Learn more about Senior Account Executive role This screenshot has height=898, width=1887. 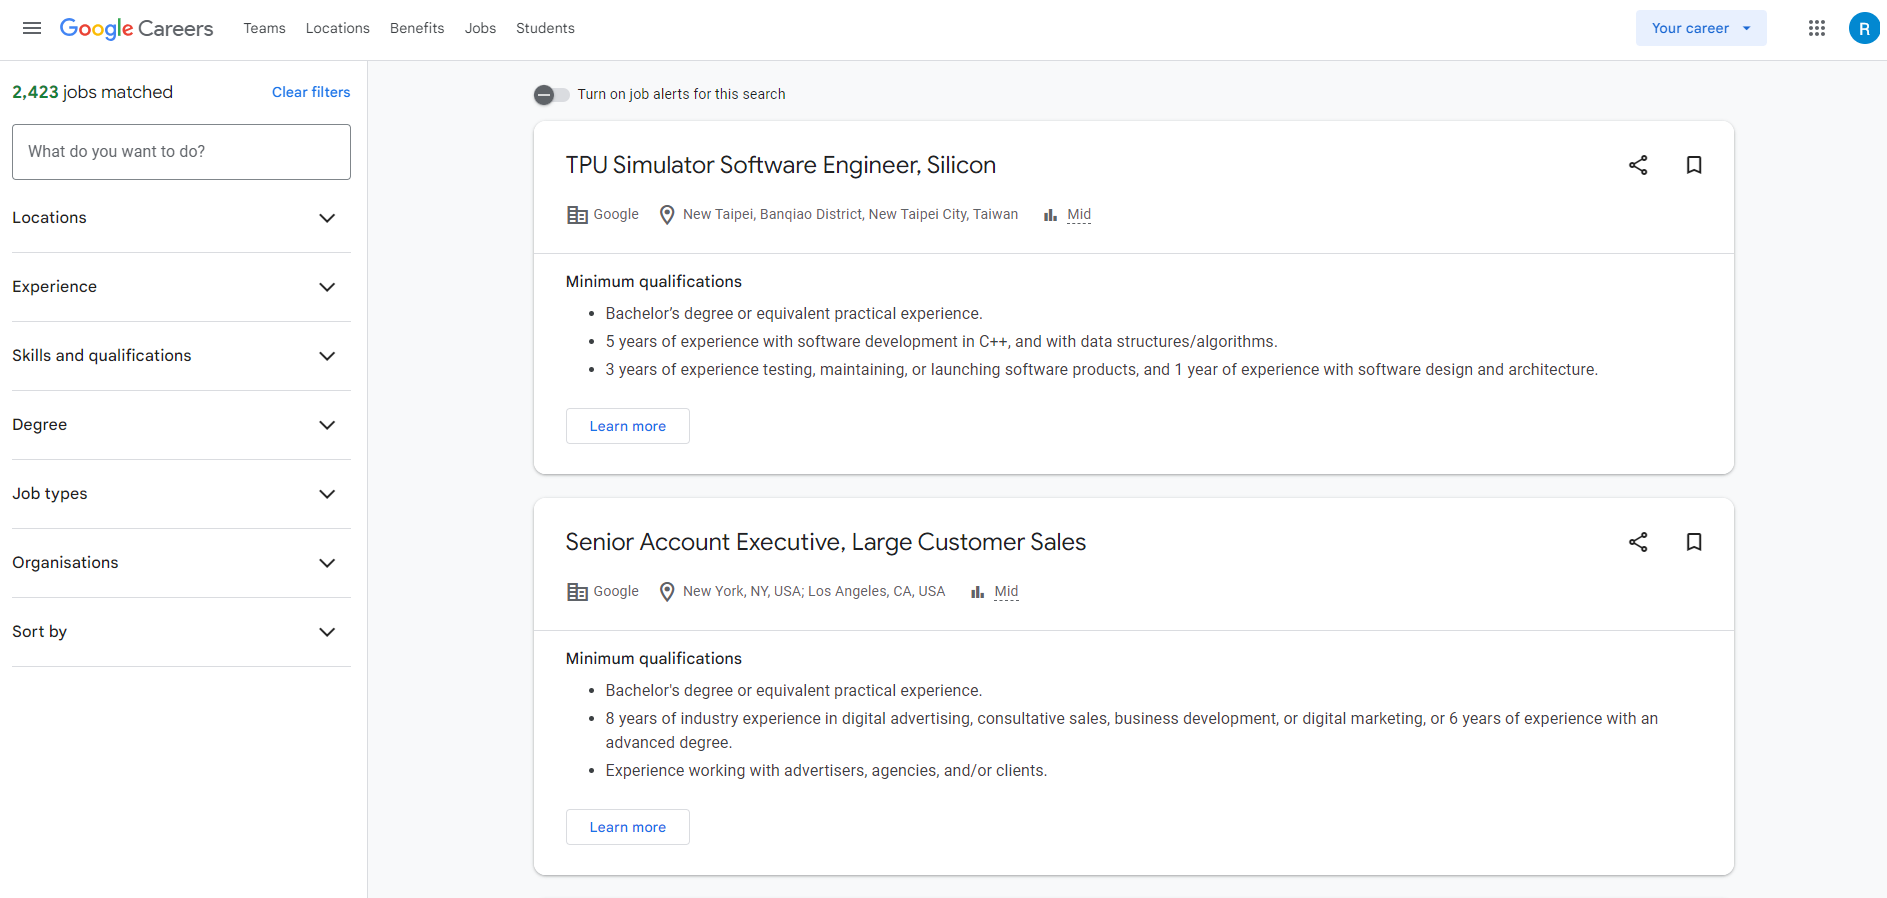[x=628, y=827]
